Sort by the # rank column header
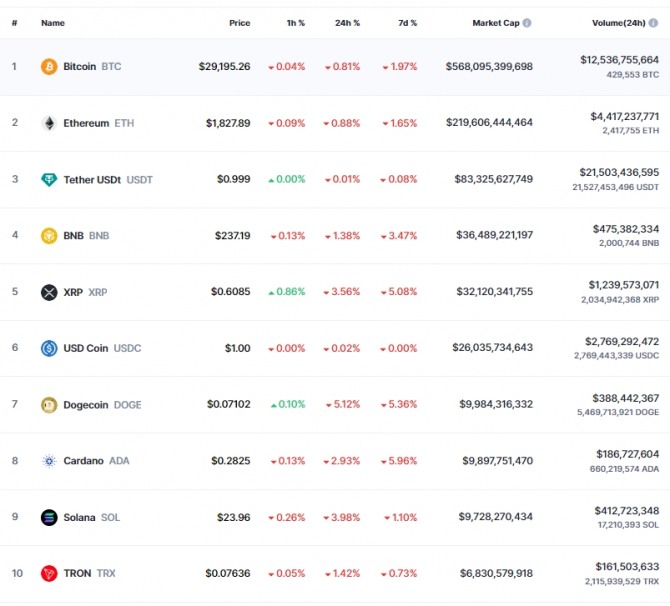This screenshot has height=606, width=670. click(15, 23)
